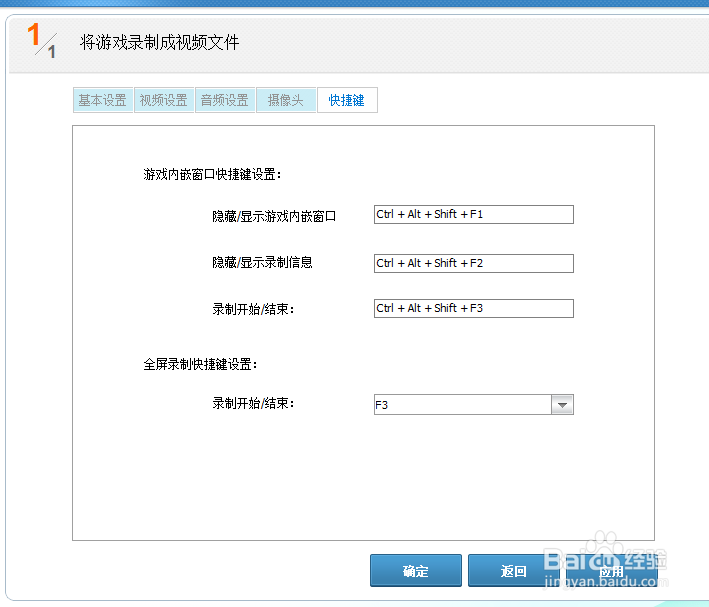The image size is (709, 607).
Task: Go to the 摄像头 tab
Action: (286, 100)
